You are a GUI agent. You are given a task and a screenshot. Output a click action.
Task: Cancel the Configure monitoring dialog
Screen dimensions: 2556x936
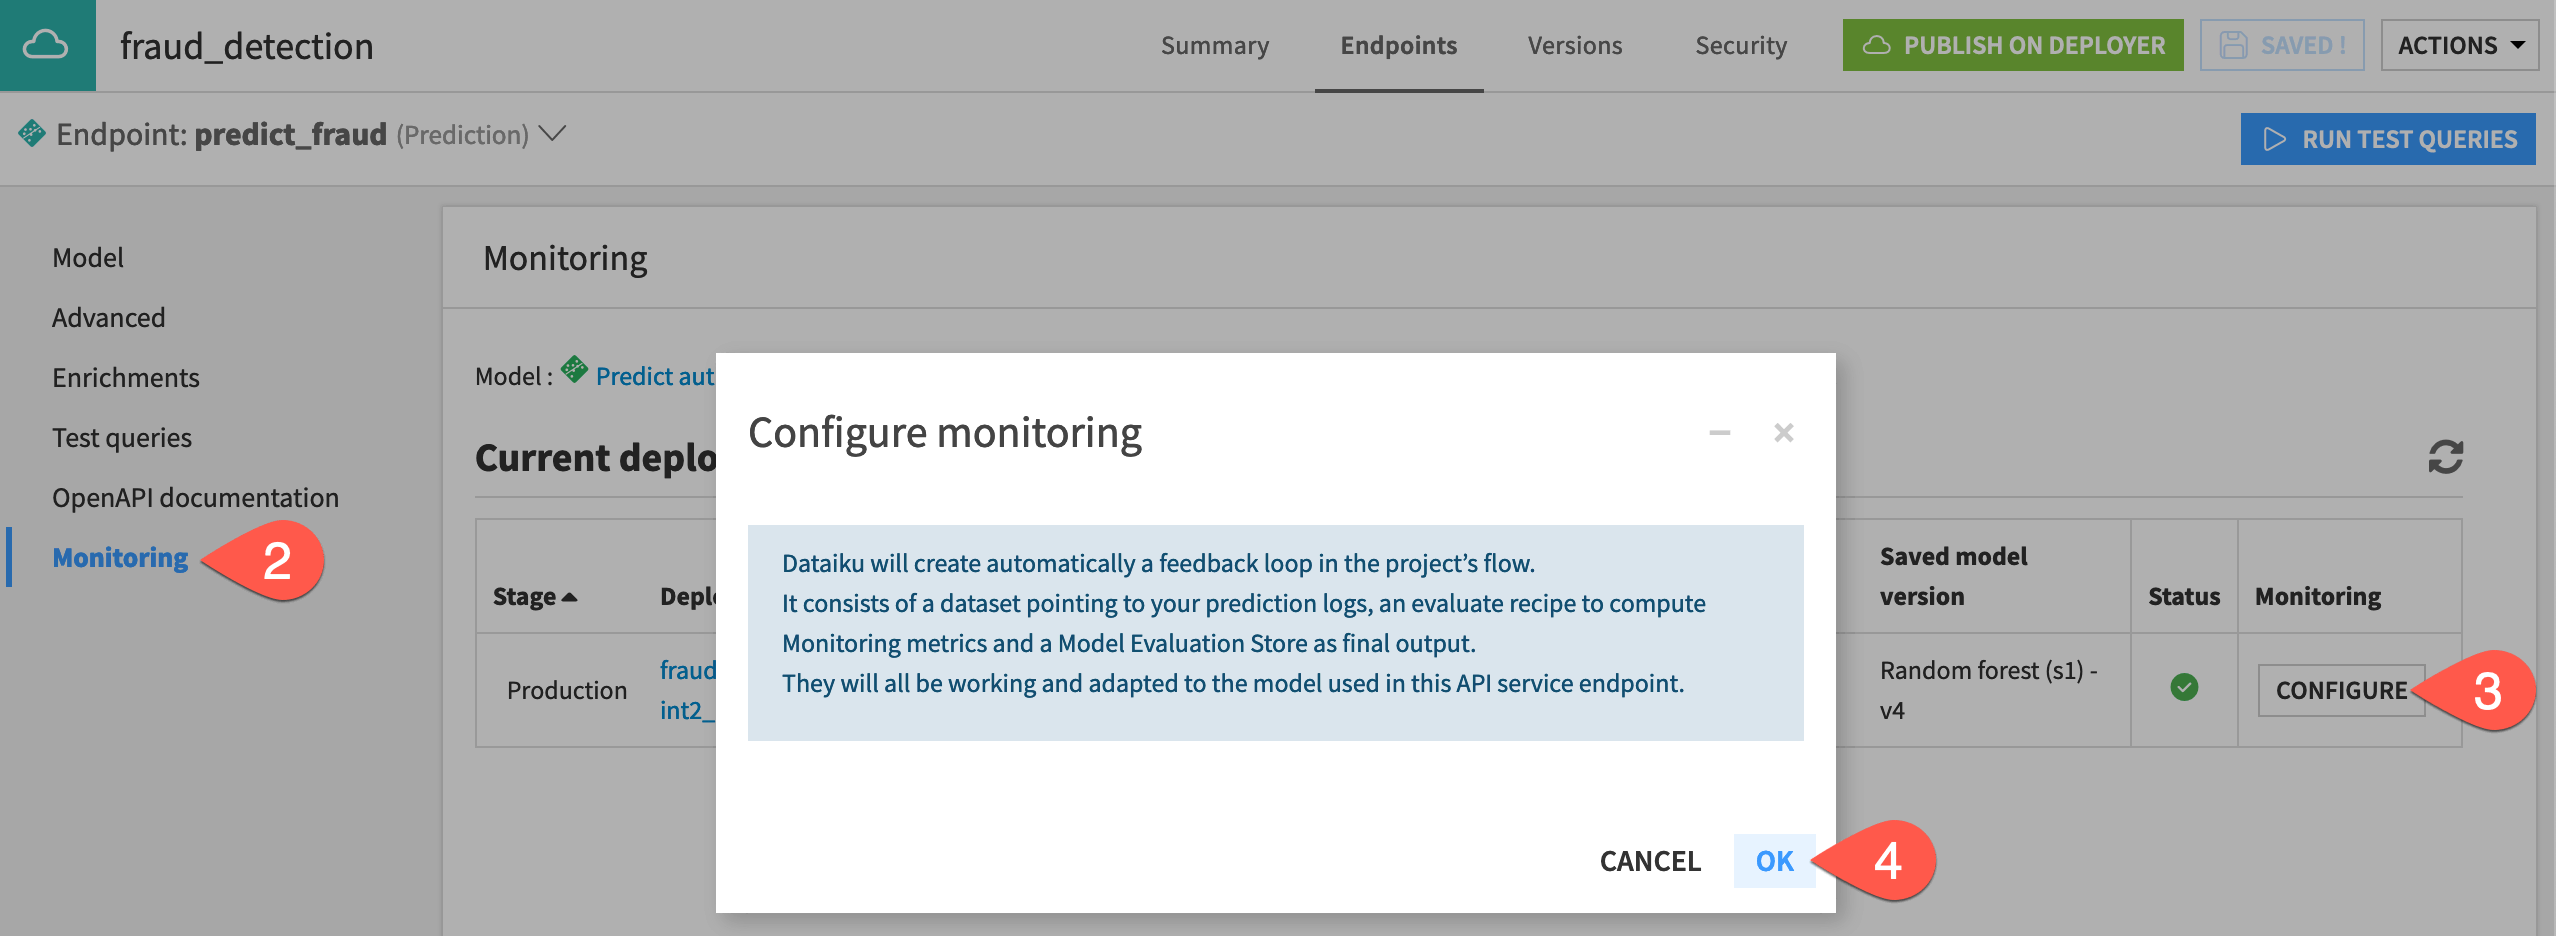coord(1650,860)
